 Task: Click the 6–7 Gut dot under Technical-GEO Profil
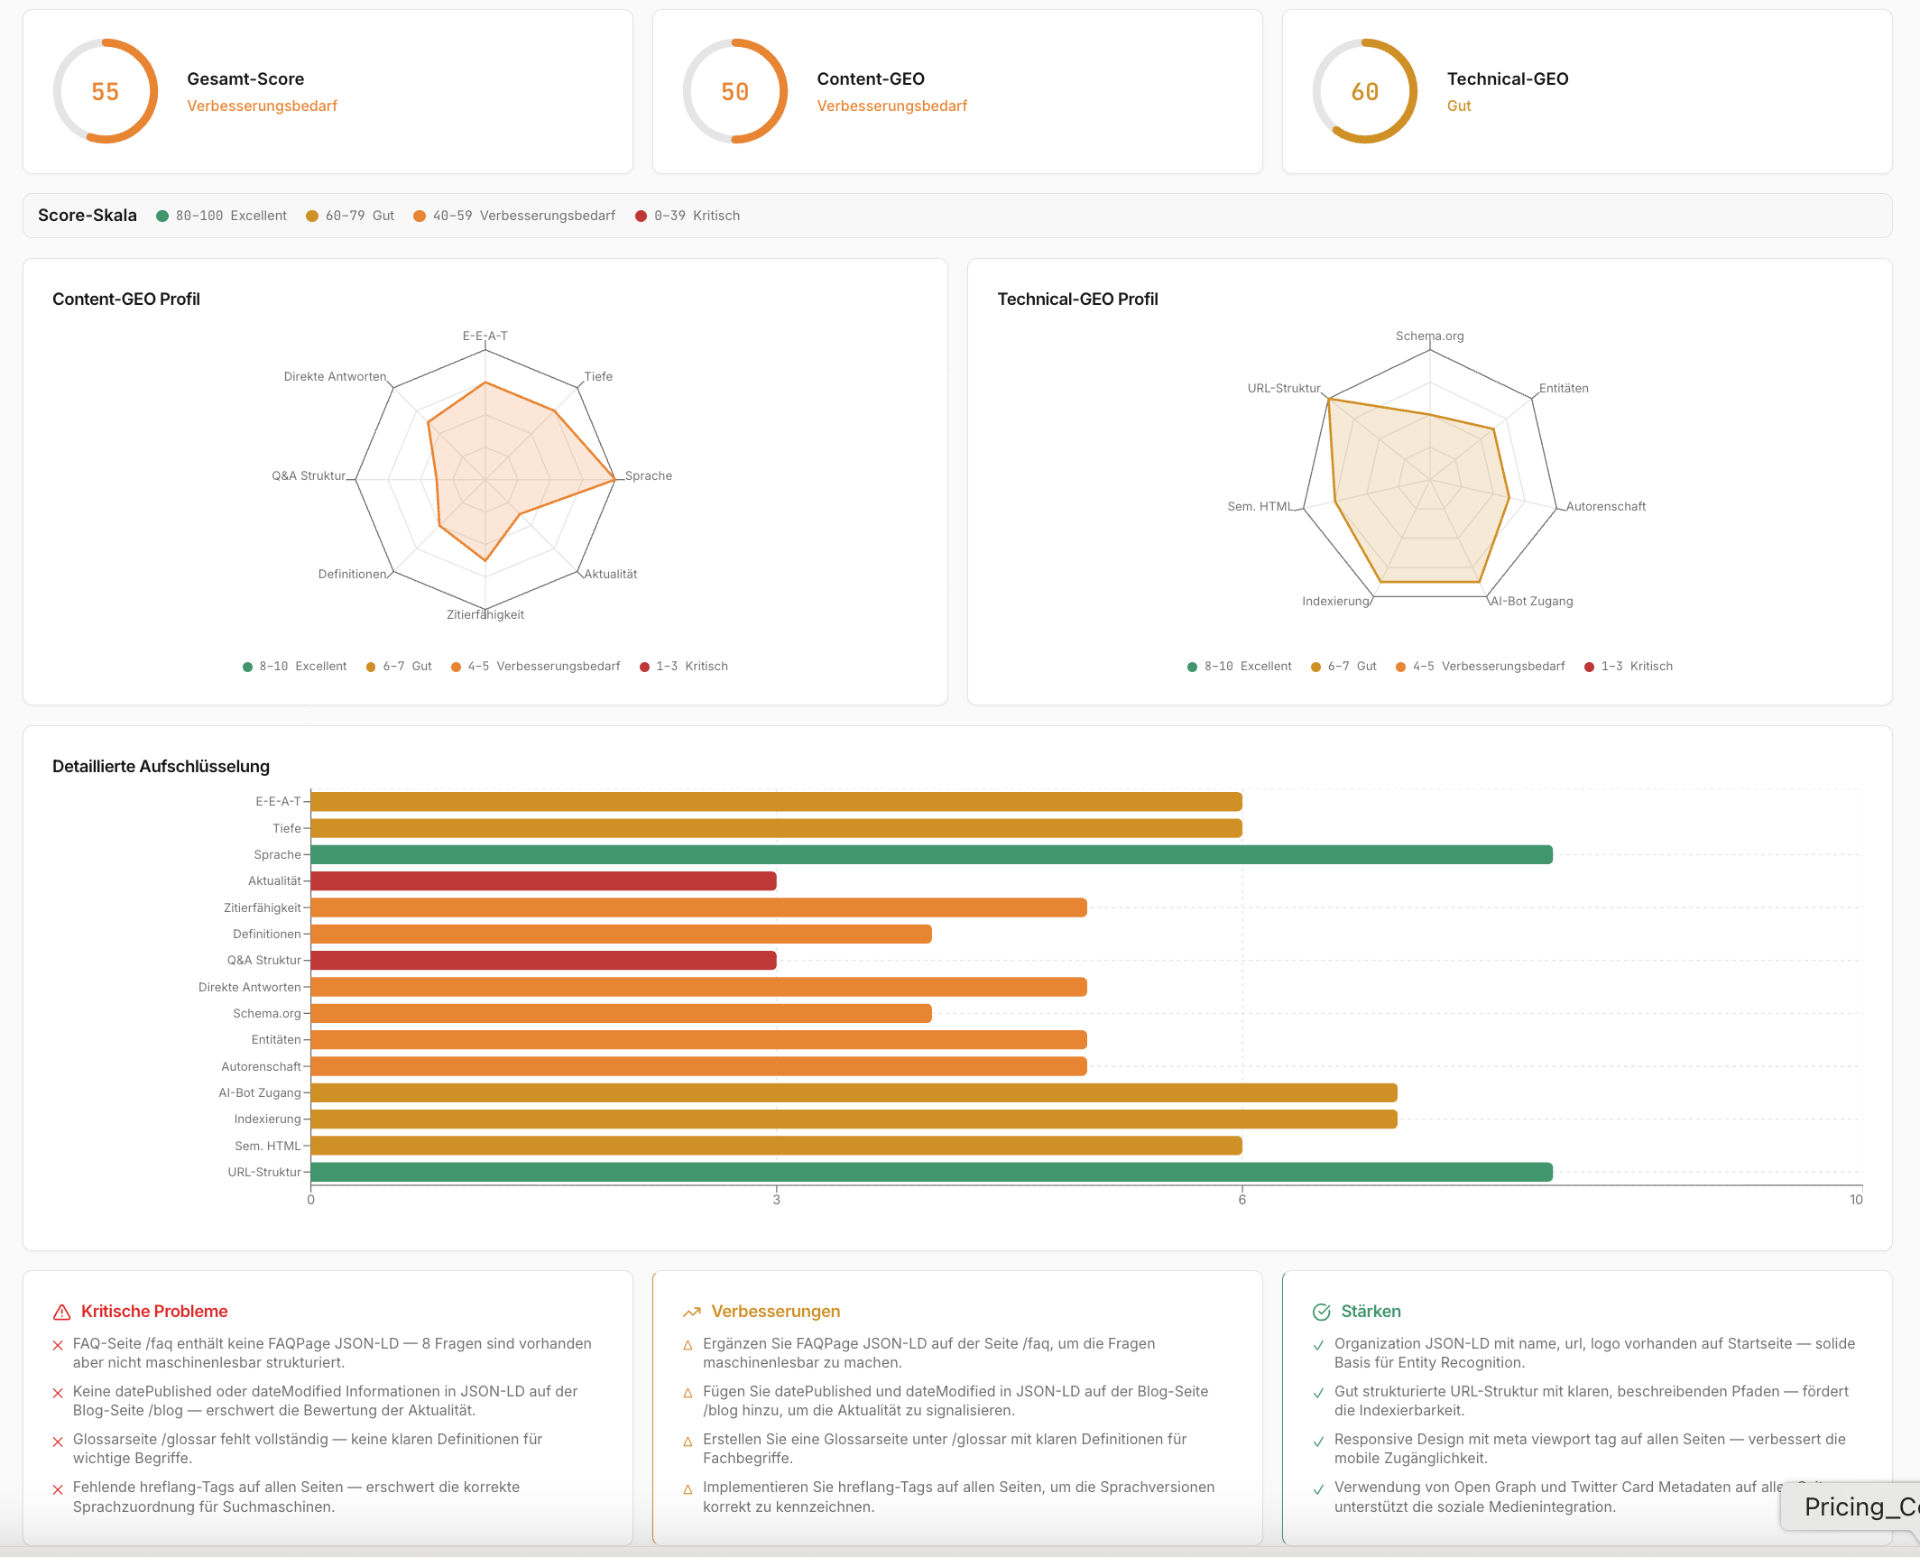(x=1316, y=667)
